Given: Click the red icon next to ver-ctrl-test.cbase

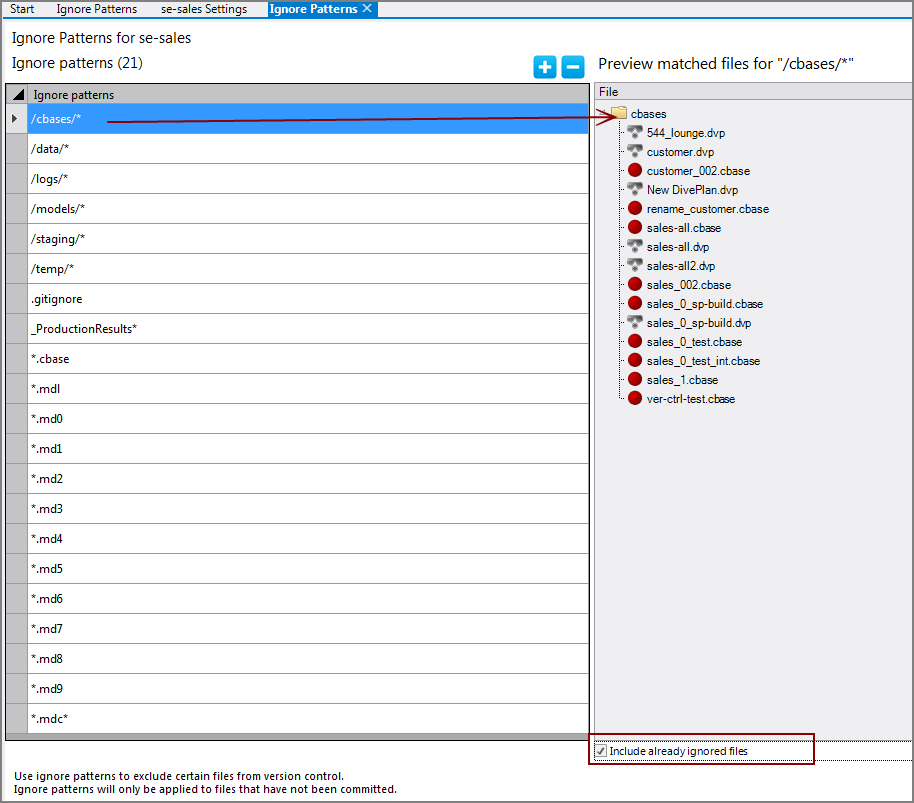Looking at the screenshot, I should (x=634, y=398).
